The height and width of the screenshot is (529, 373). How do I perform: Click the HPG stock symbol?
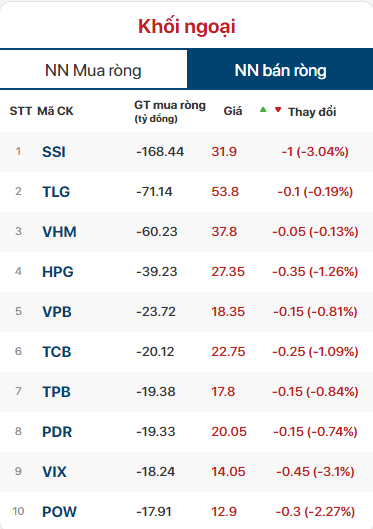58,272
